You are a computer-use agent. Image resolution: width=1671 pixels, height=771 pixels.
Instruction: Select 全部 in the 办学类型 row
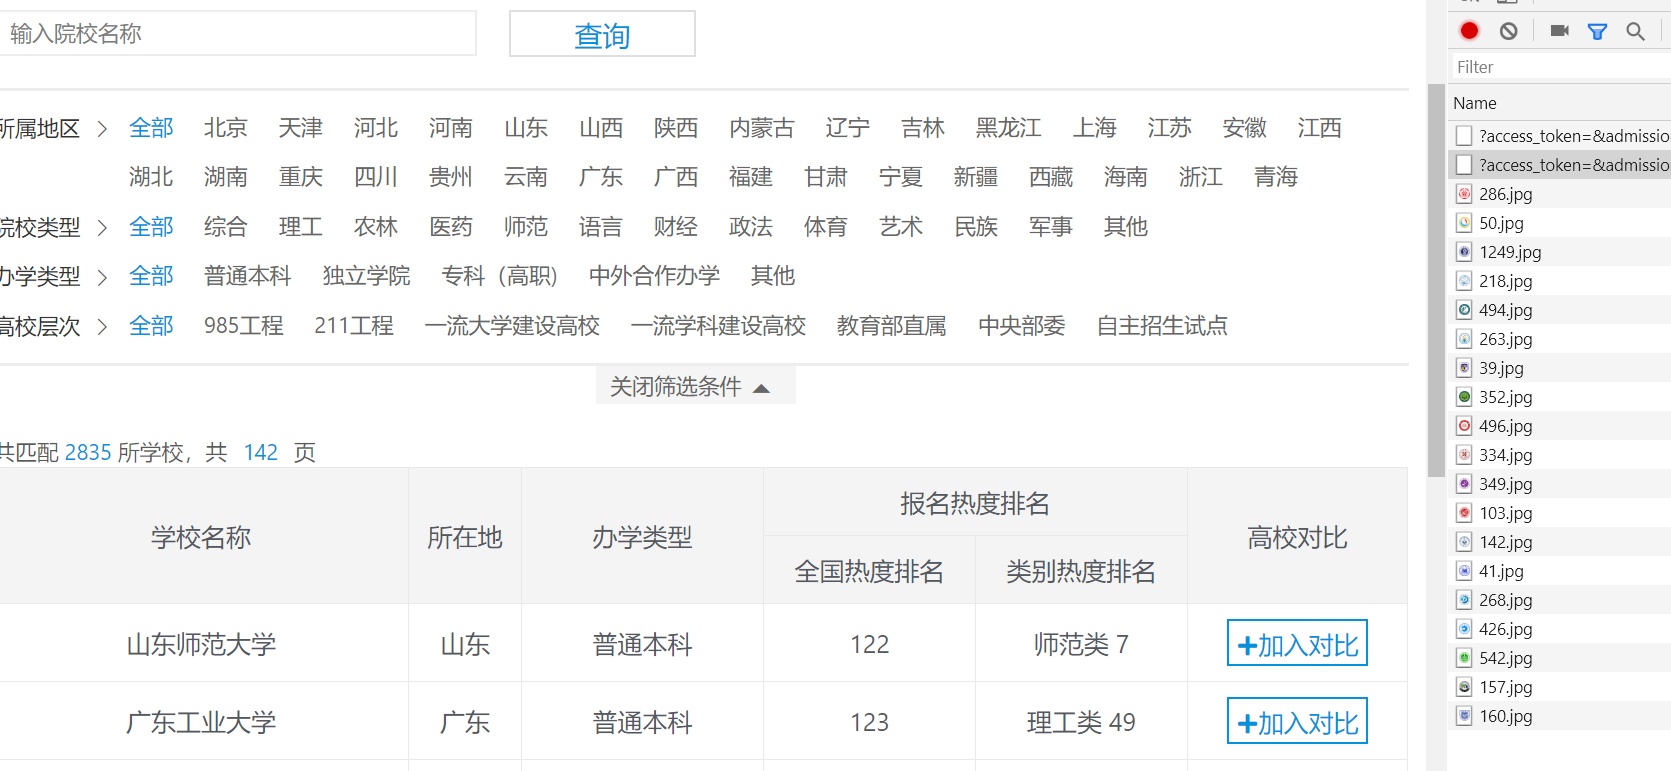151,276
